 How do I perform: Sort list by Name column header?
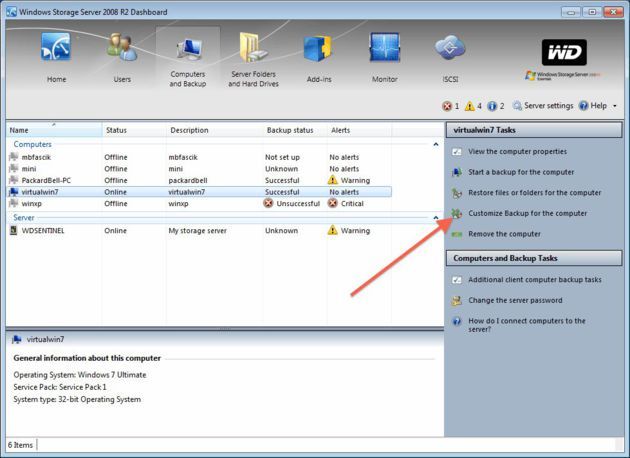54,130
